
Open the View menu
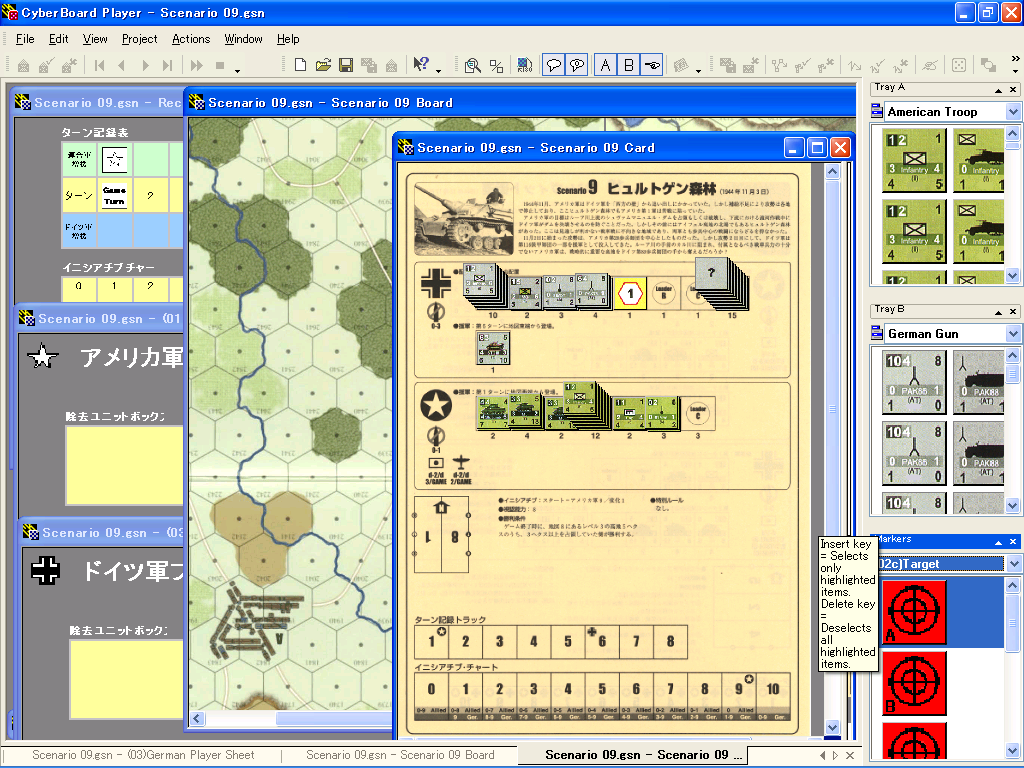tap(95, 39)
